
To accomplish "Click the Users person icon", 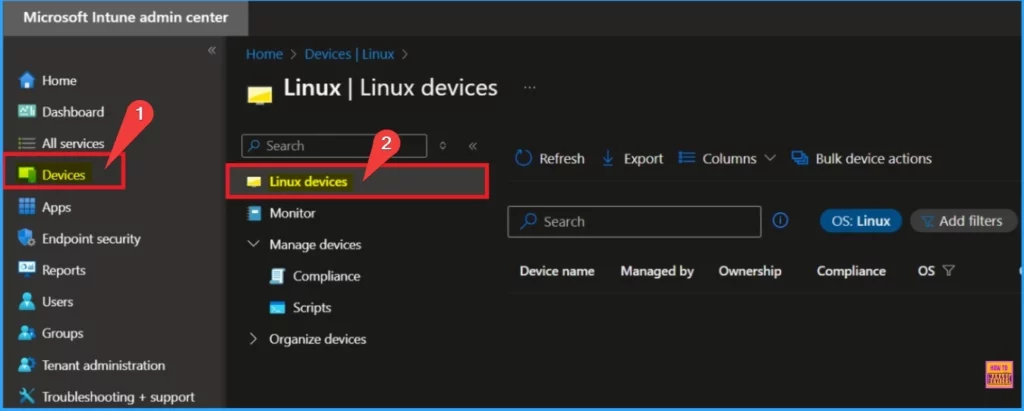I will click(x=27, y=302).
